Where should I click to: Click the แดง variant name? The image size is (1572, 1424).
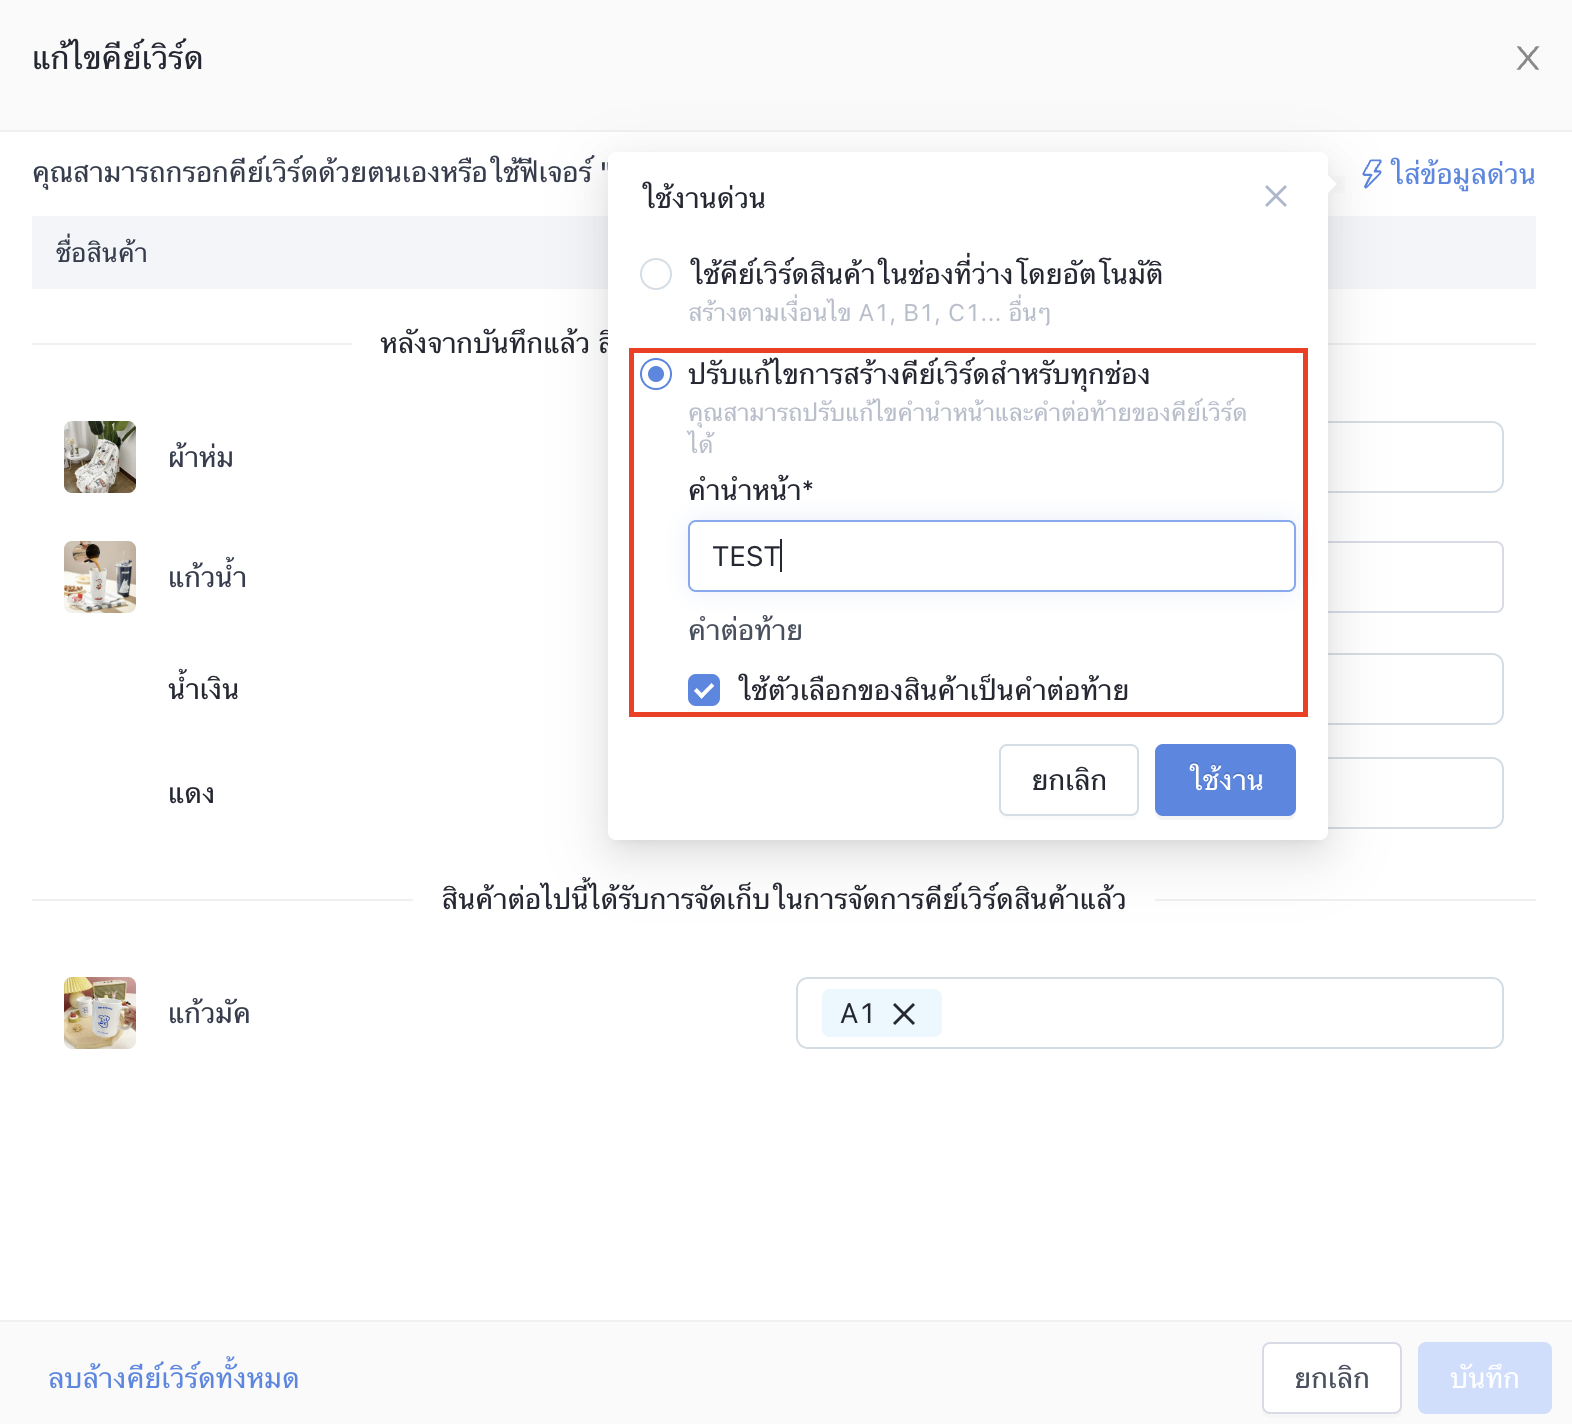(191, 794)
